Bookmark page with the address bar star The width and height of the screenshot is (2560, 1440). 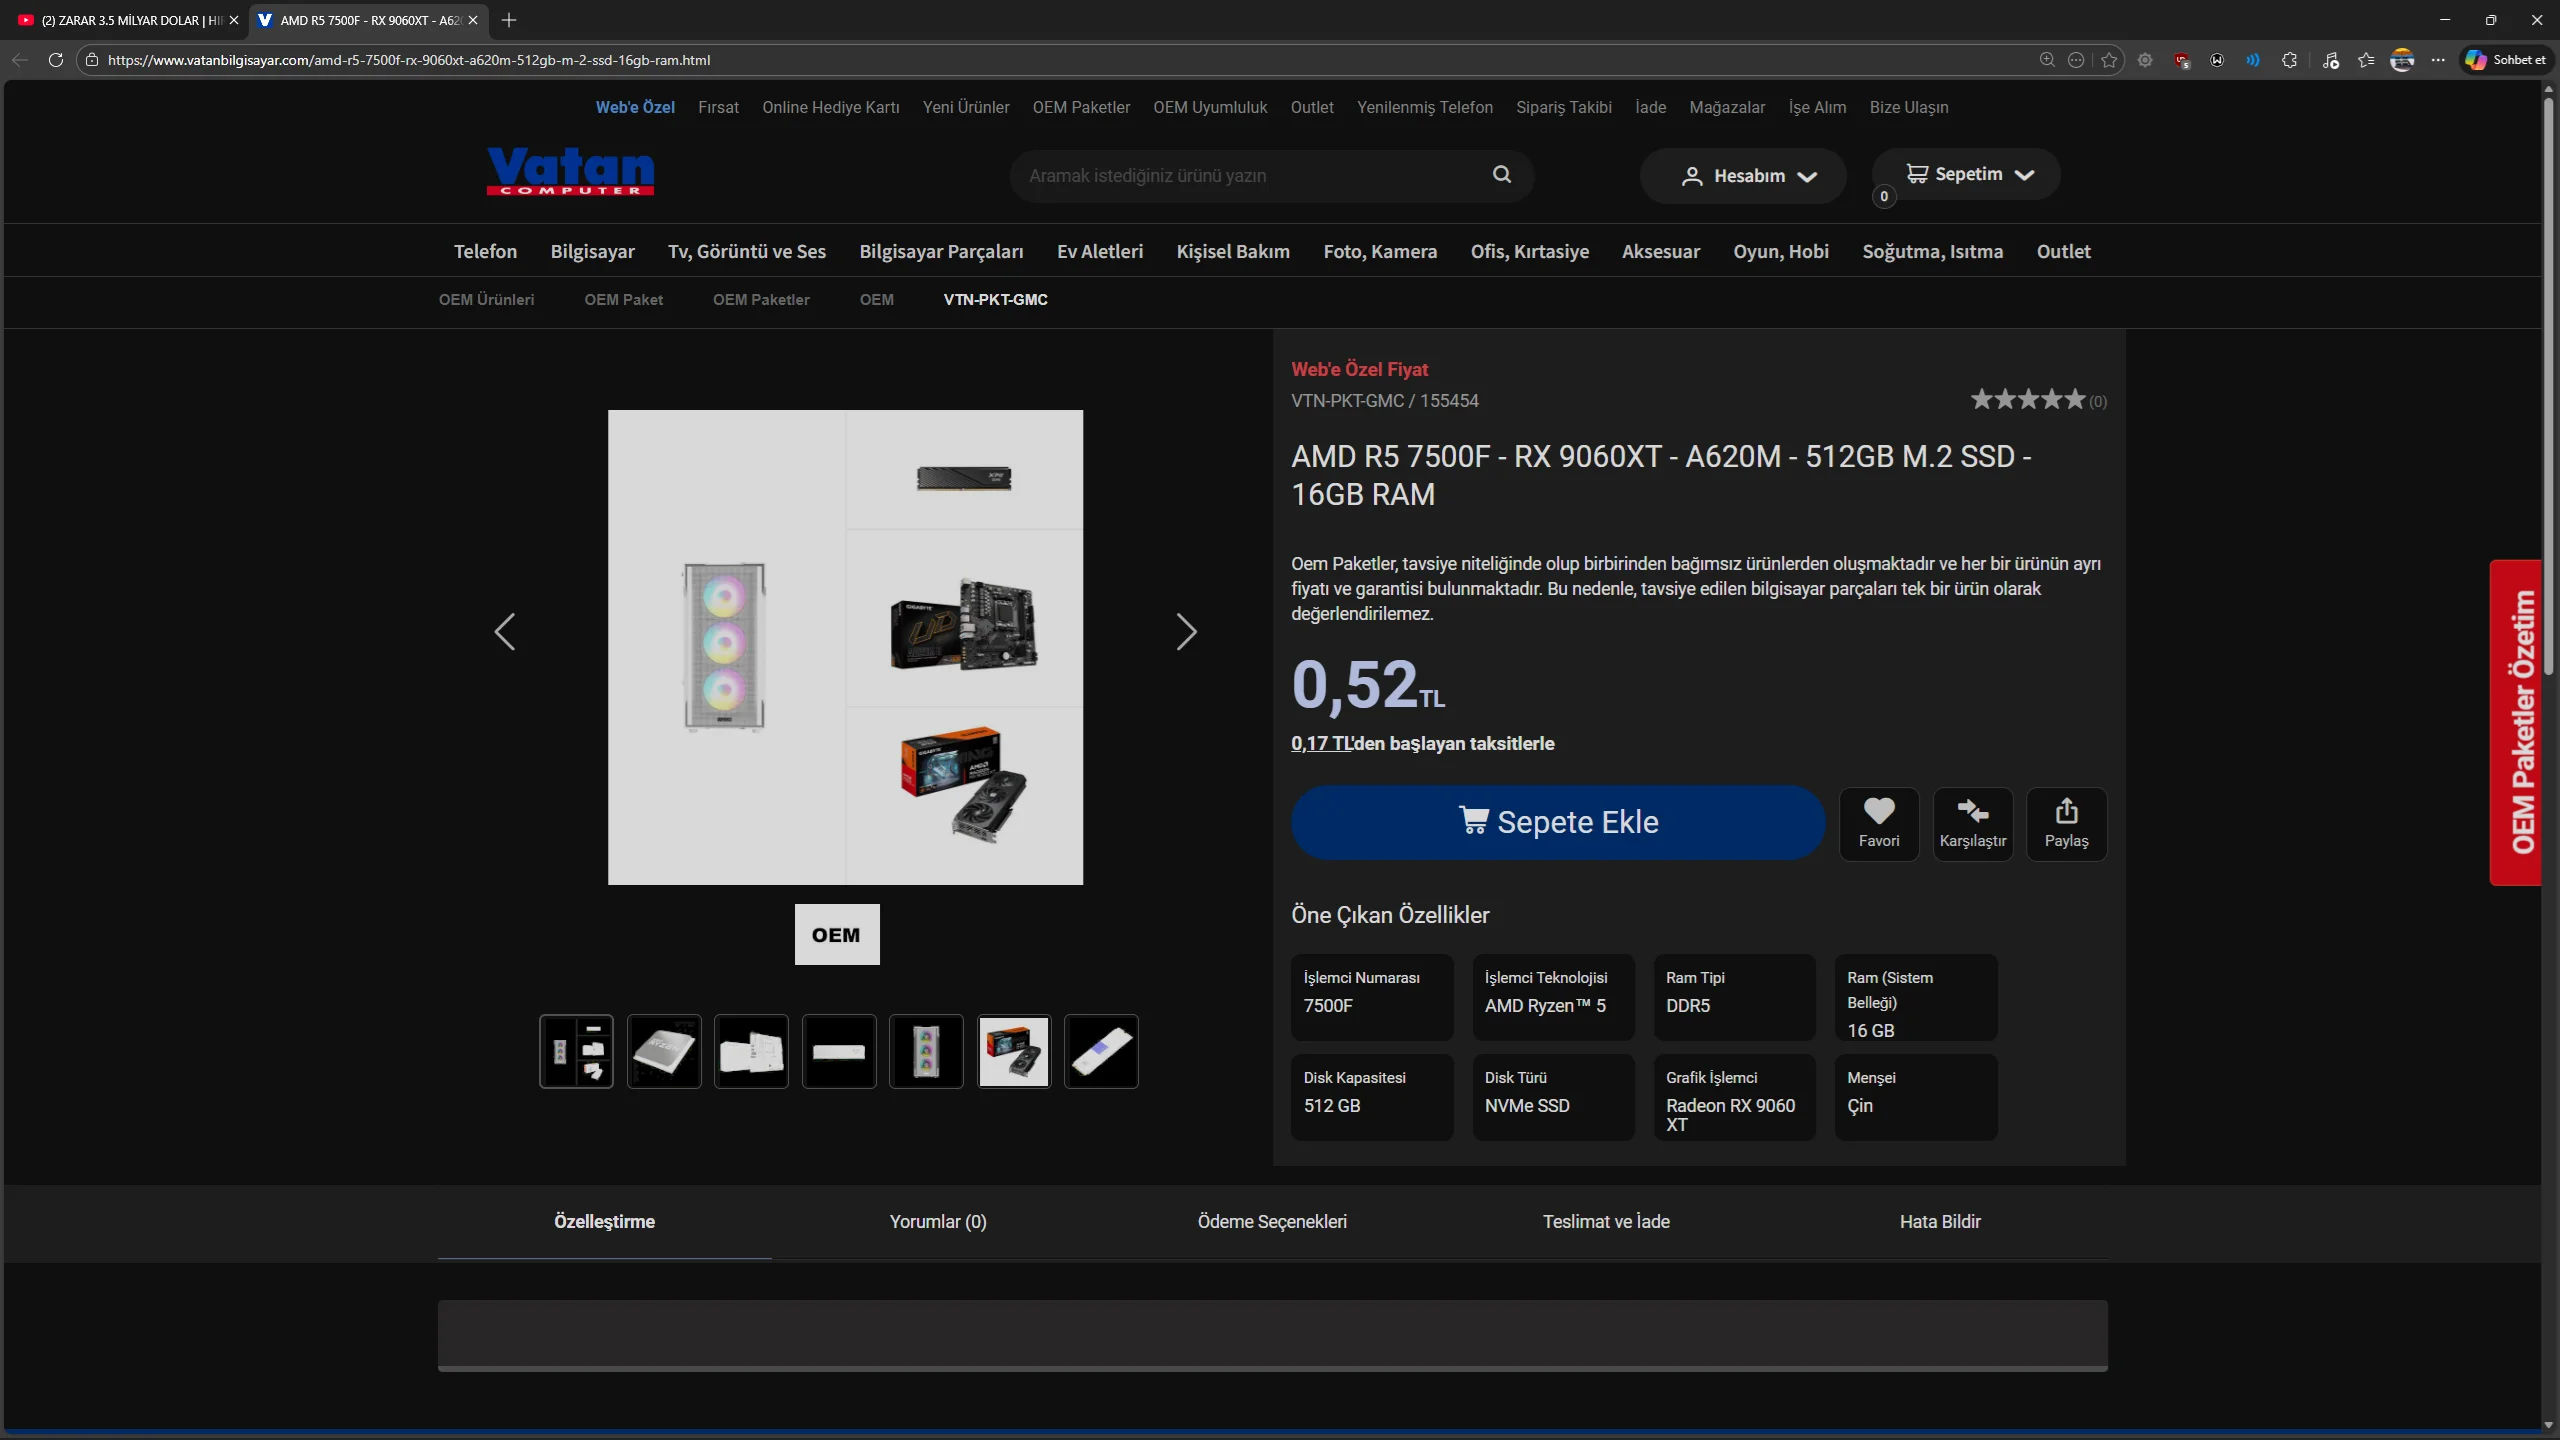pyautogui.click(x=2109, y=60)
